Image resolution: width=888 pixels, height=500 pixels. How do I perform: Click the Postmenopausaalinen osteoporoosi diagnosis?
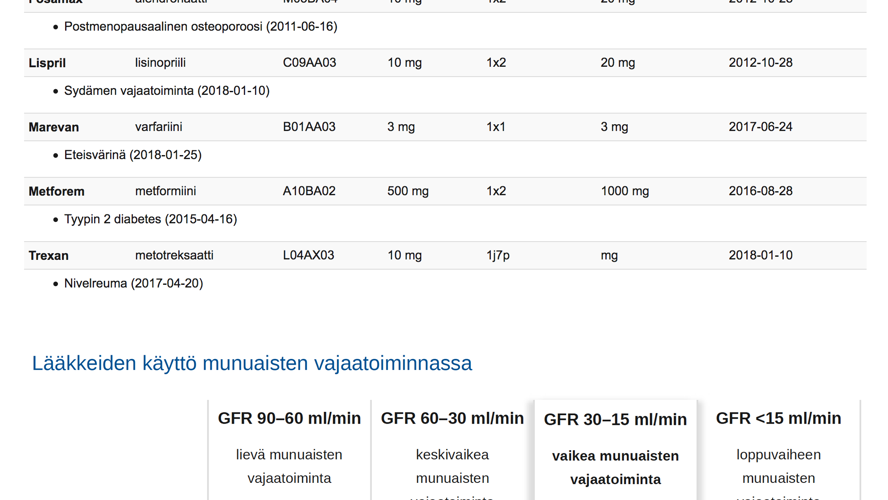200,27
